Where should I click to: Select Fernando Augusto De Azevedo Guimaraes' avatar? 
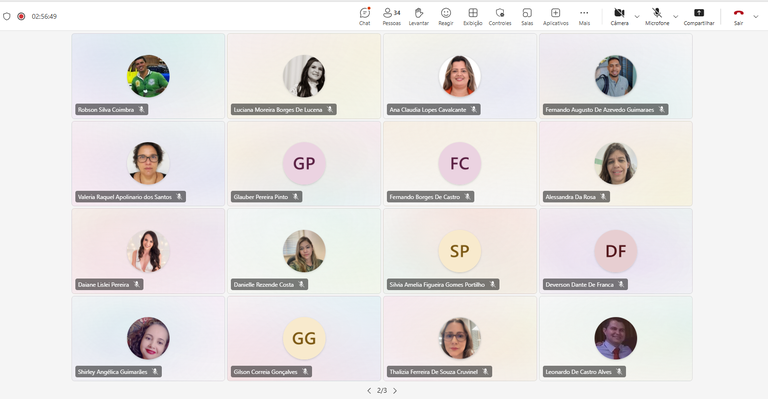pyautogui.click(x=616, y=76)
